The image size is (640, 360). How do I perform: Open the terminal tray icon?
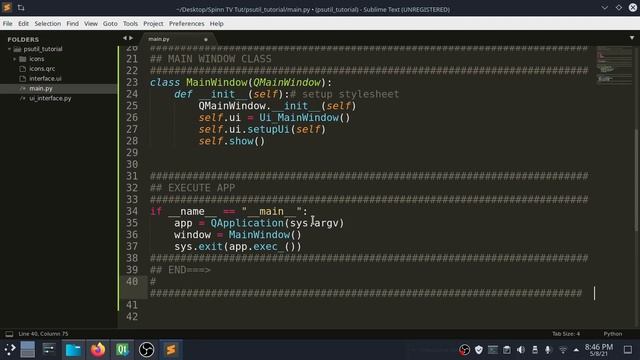coord(493,350)
